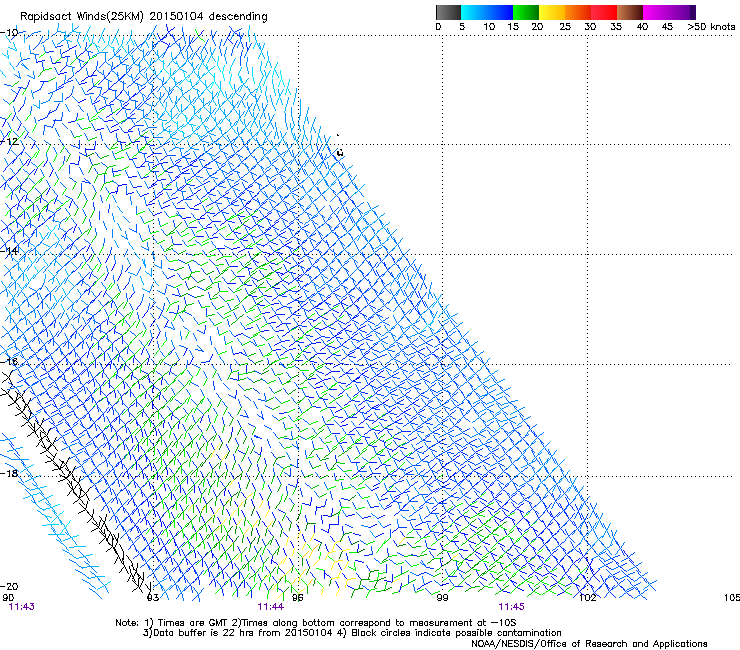Click the black contamination circle near -12 latitude
This screenshot has height=650, width=740.
pyautogui.click(x=340, y=152)
